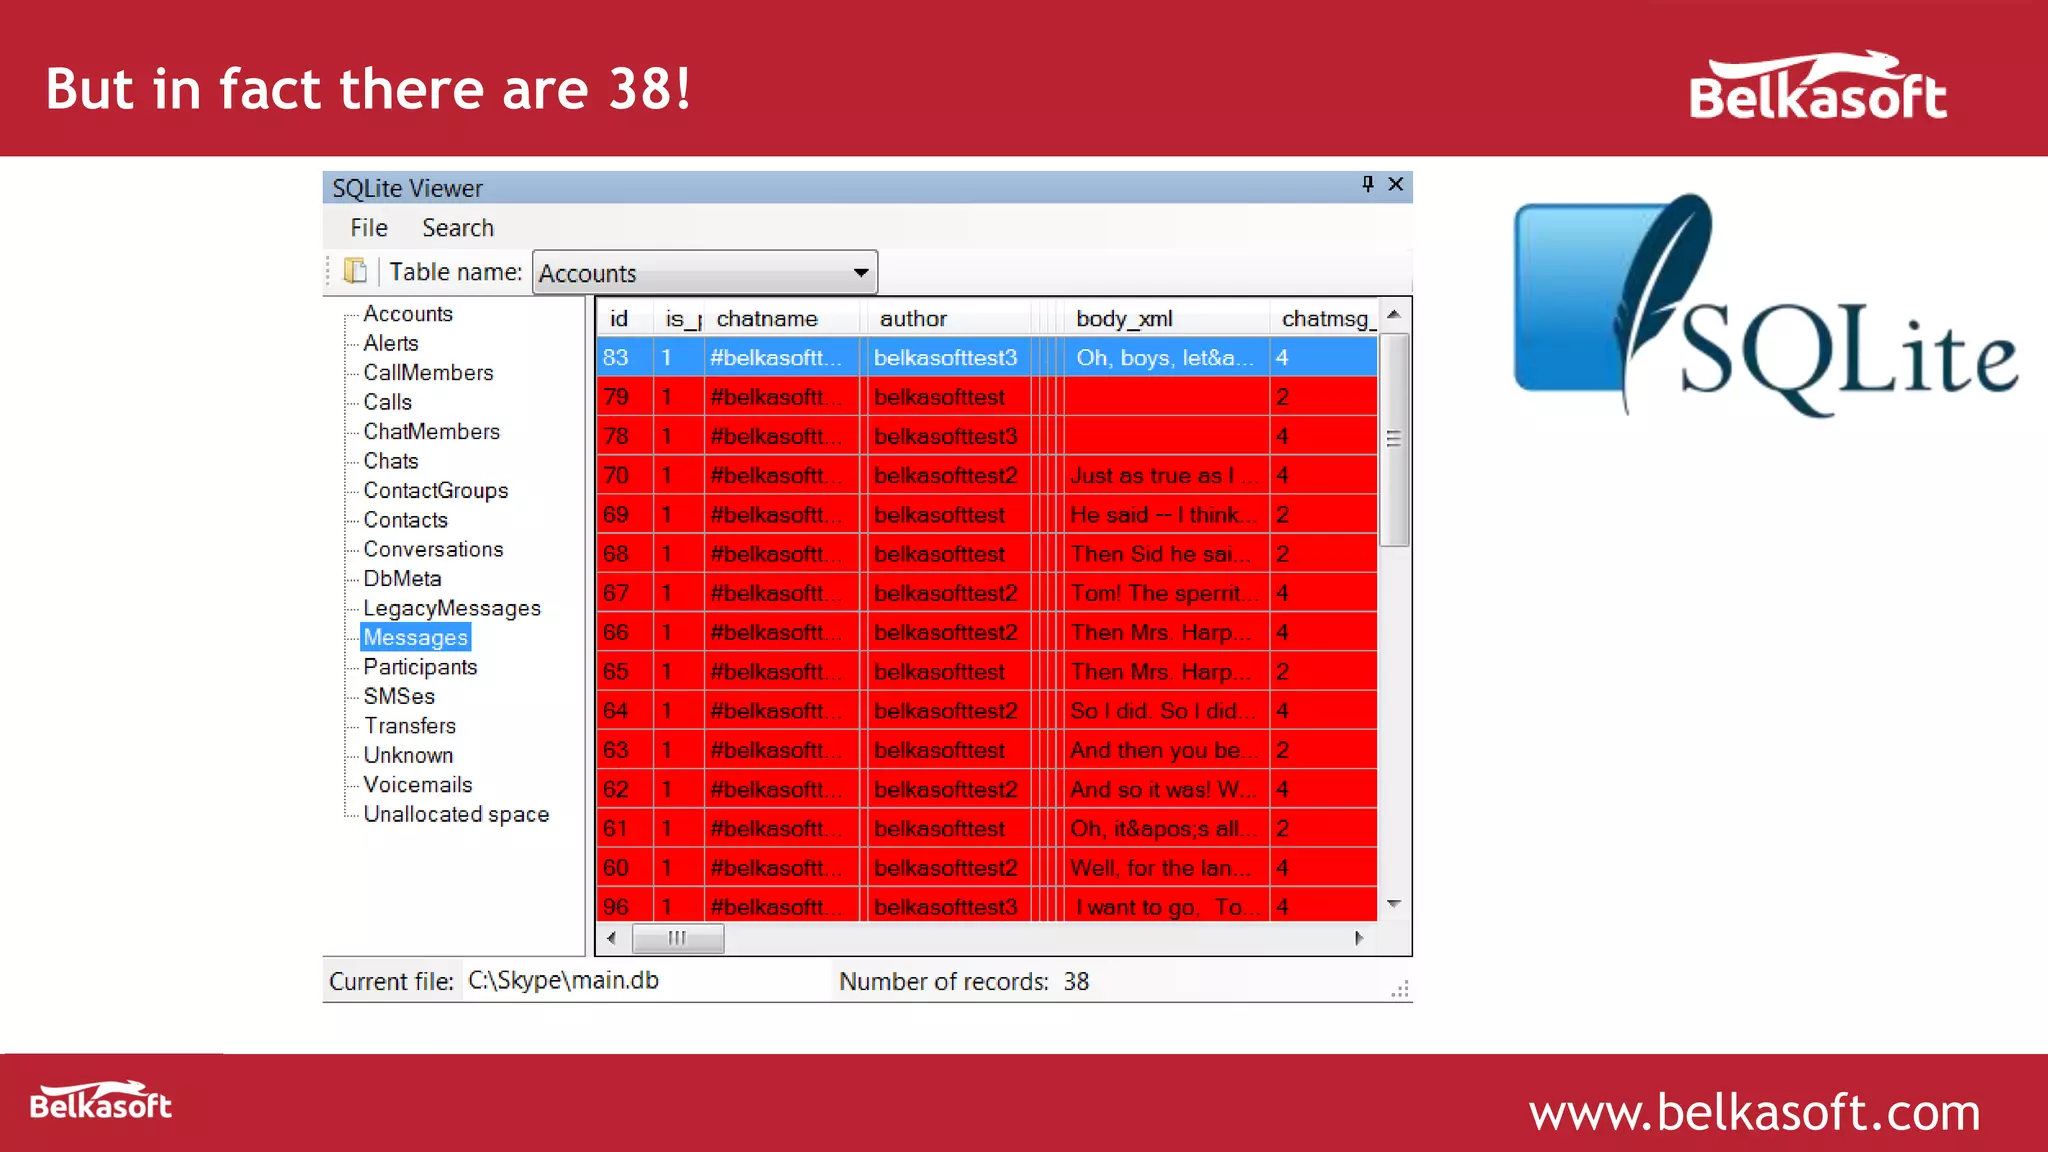Click the horizontal scrollbar thumb

coord(678,938)
